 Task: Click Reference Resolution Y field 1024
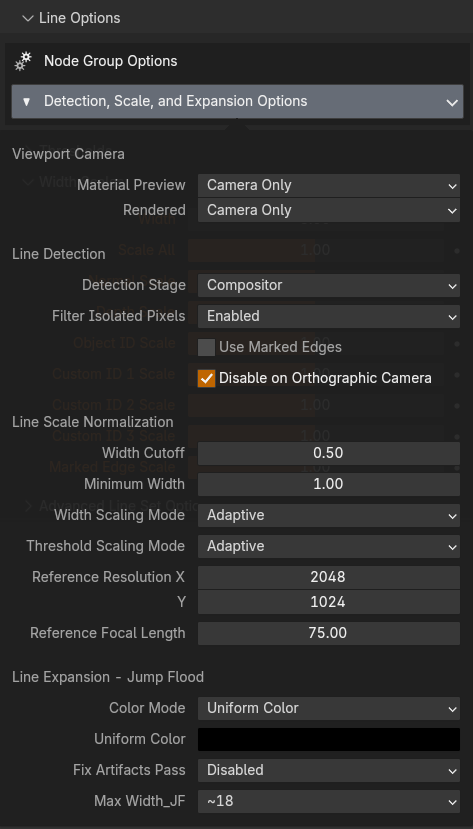click(329, 602)
